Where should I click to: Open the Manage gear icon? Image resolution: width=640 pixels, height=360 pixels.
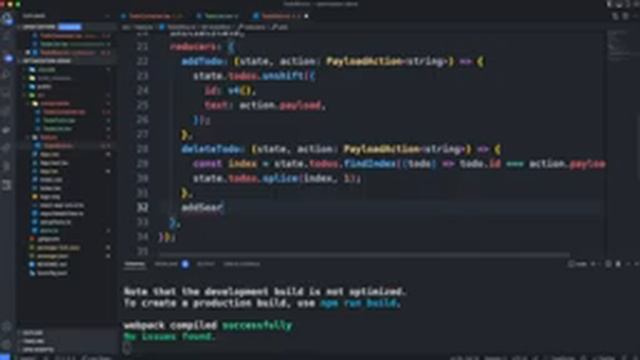coord(7,344)
